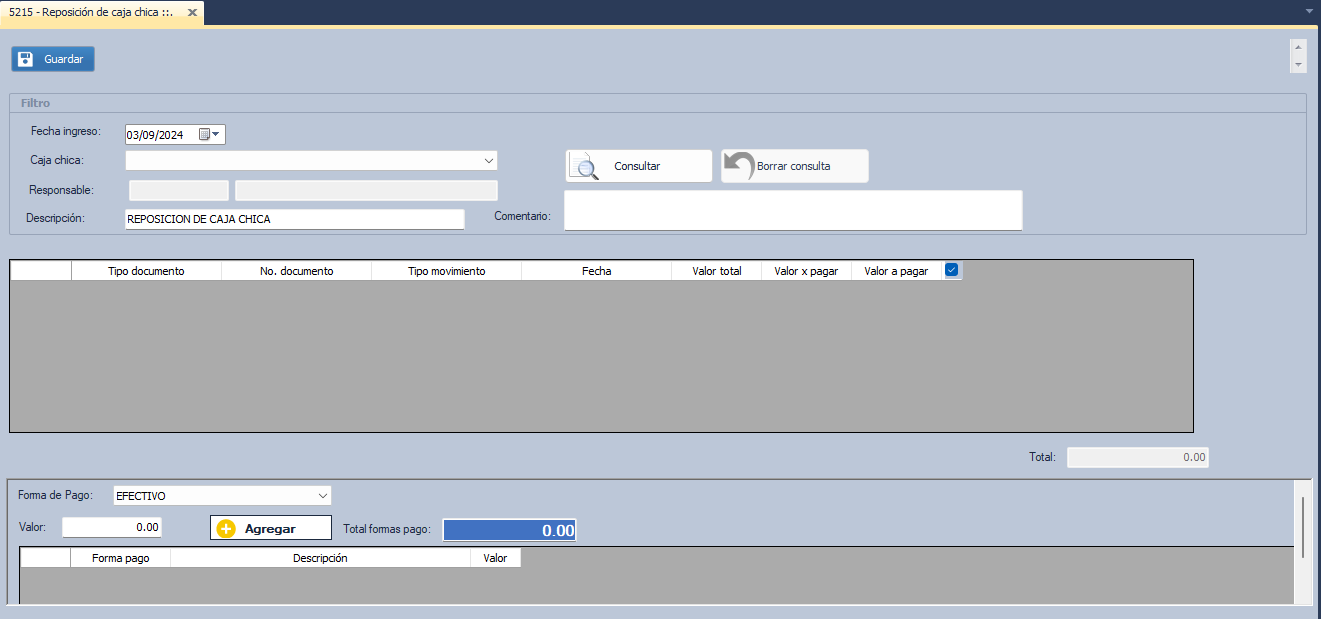Click the Tipo documento column header
Image resolution: width=1321 pixels, height=619 pixels.
[x=146, y=271]
